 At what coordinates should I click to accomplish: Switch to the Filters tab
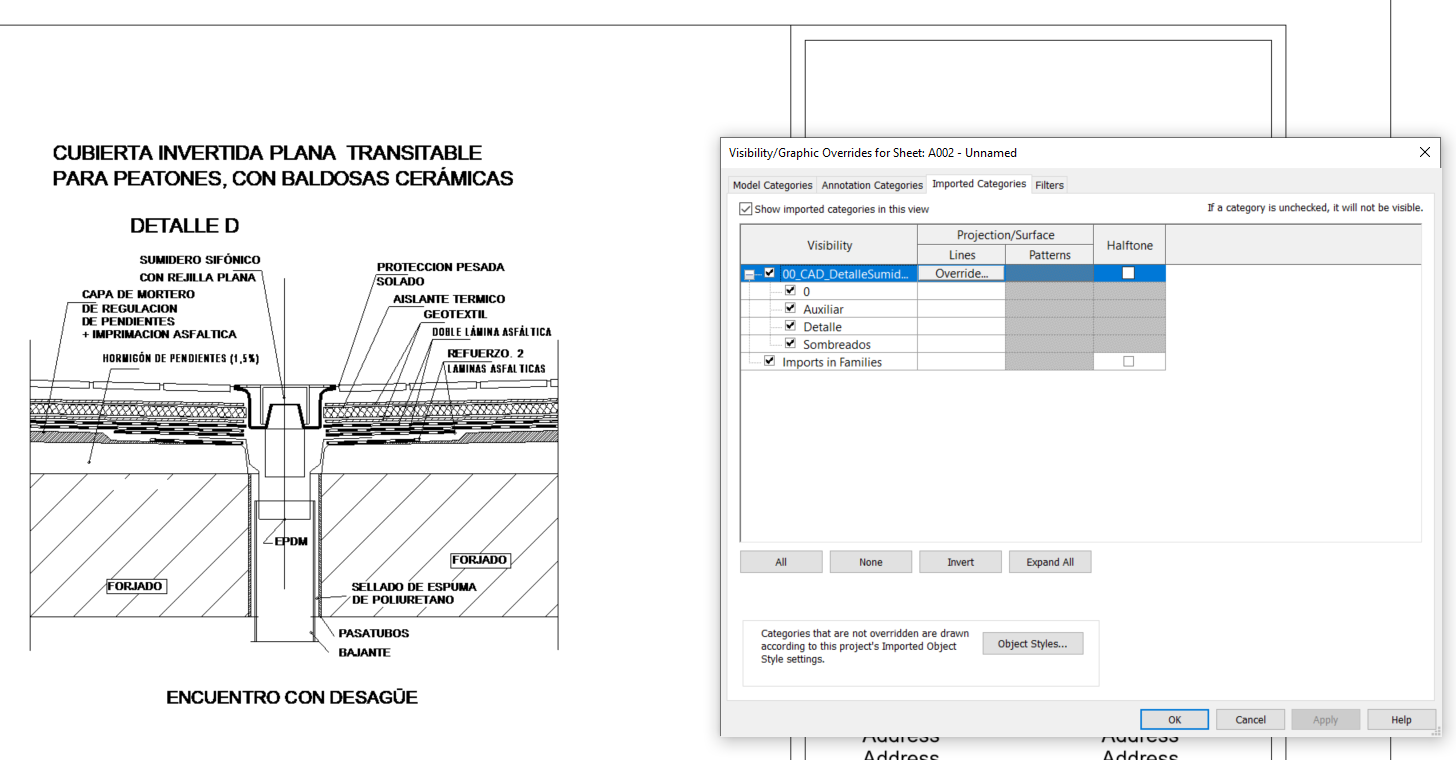(x=1049, y=185)
